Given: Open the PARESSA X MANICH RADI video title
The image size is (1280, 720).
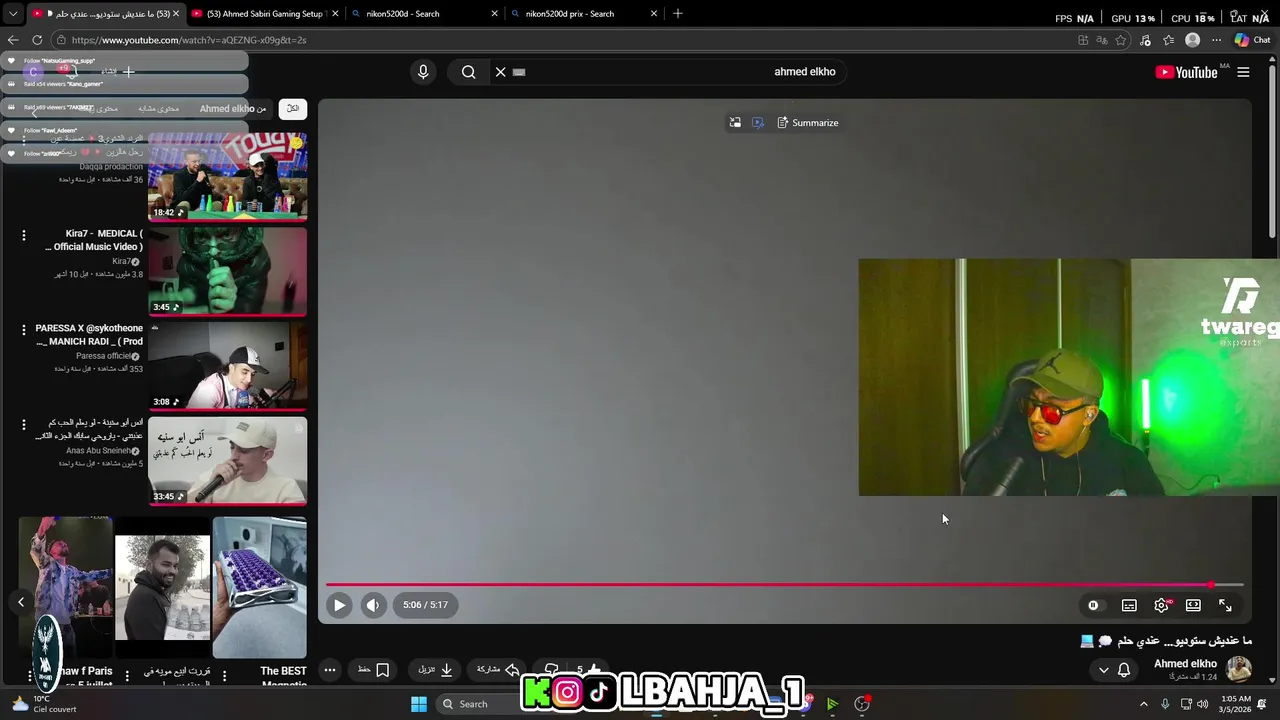Looking at the screenshot, I should [90, 335].
